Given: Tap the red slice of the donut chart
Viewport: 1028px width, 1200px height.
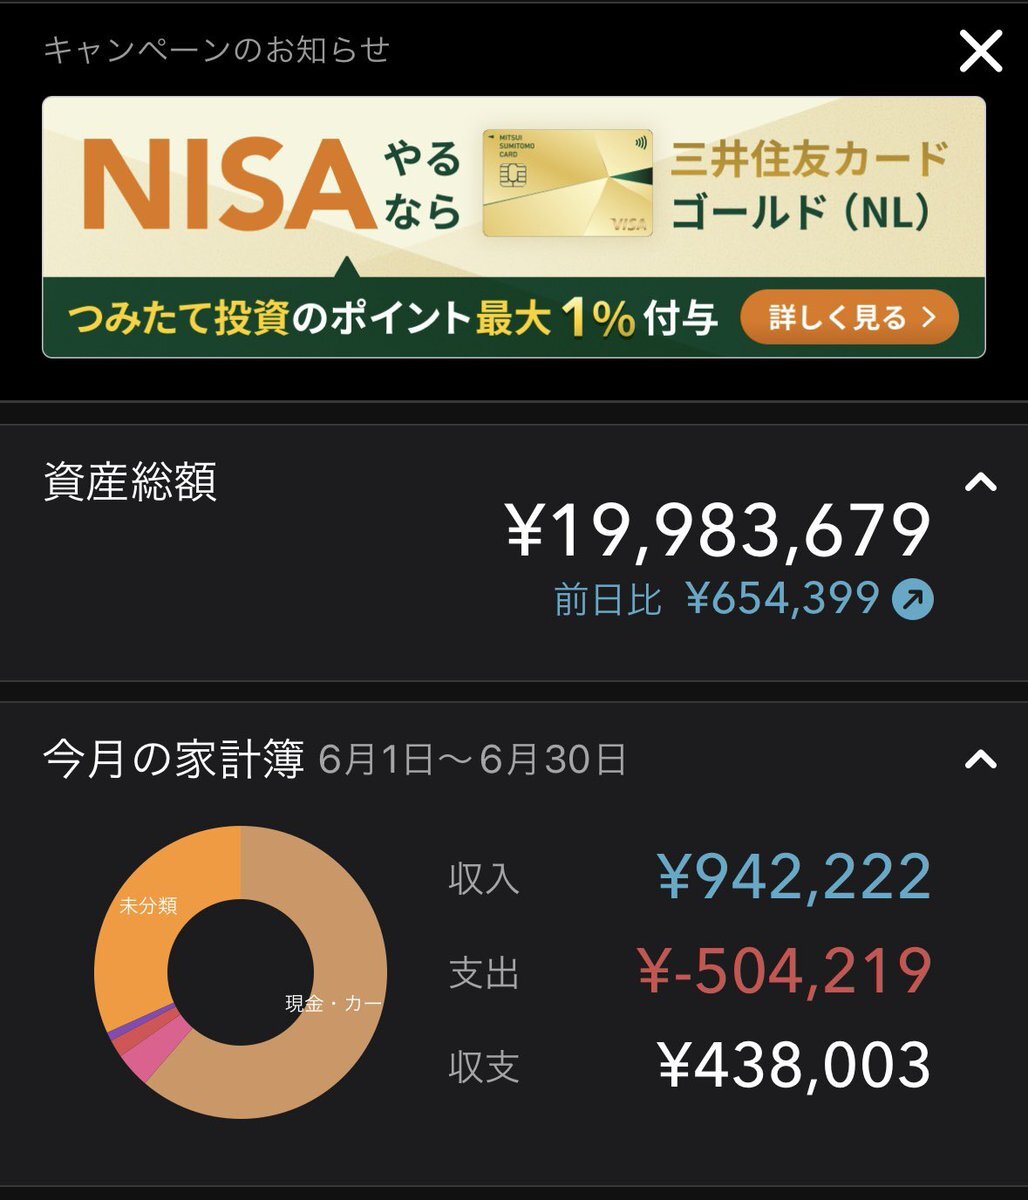Looking at the screenshot, I should tap(124, 1041).
